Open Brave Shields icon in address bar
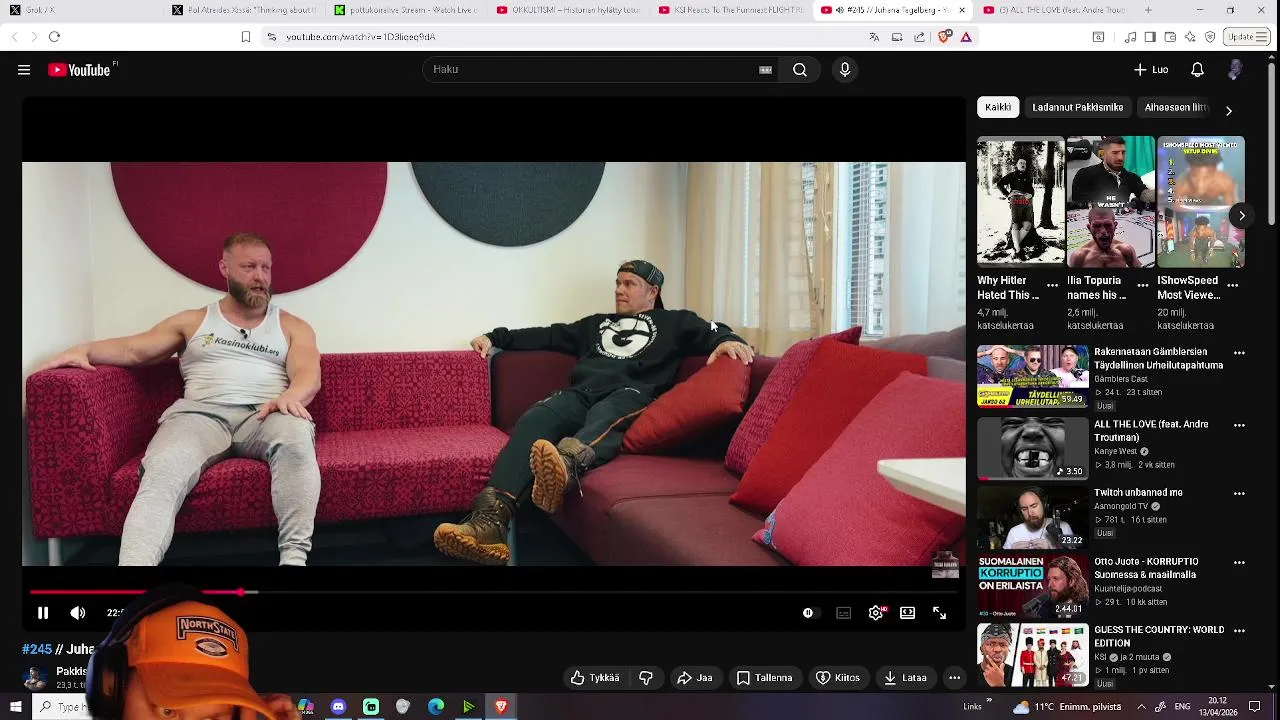Image resolution: width=1280 pixels, height=720 pixels. coord(945,37)
